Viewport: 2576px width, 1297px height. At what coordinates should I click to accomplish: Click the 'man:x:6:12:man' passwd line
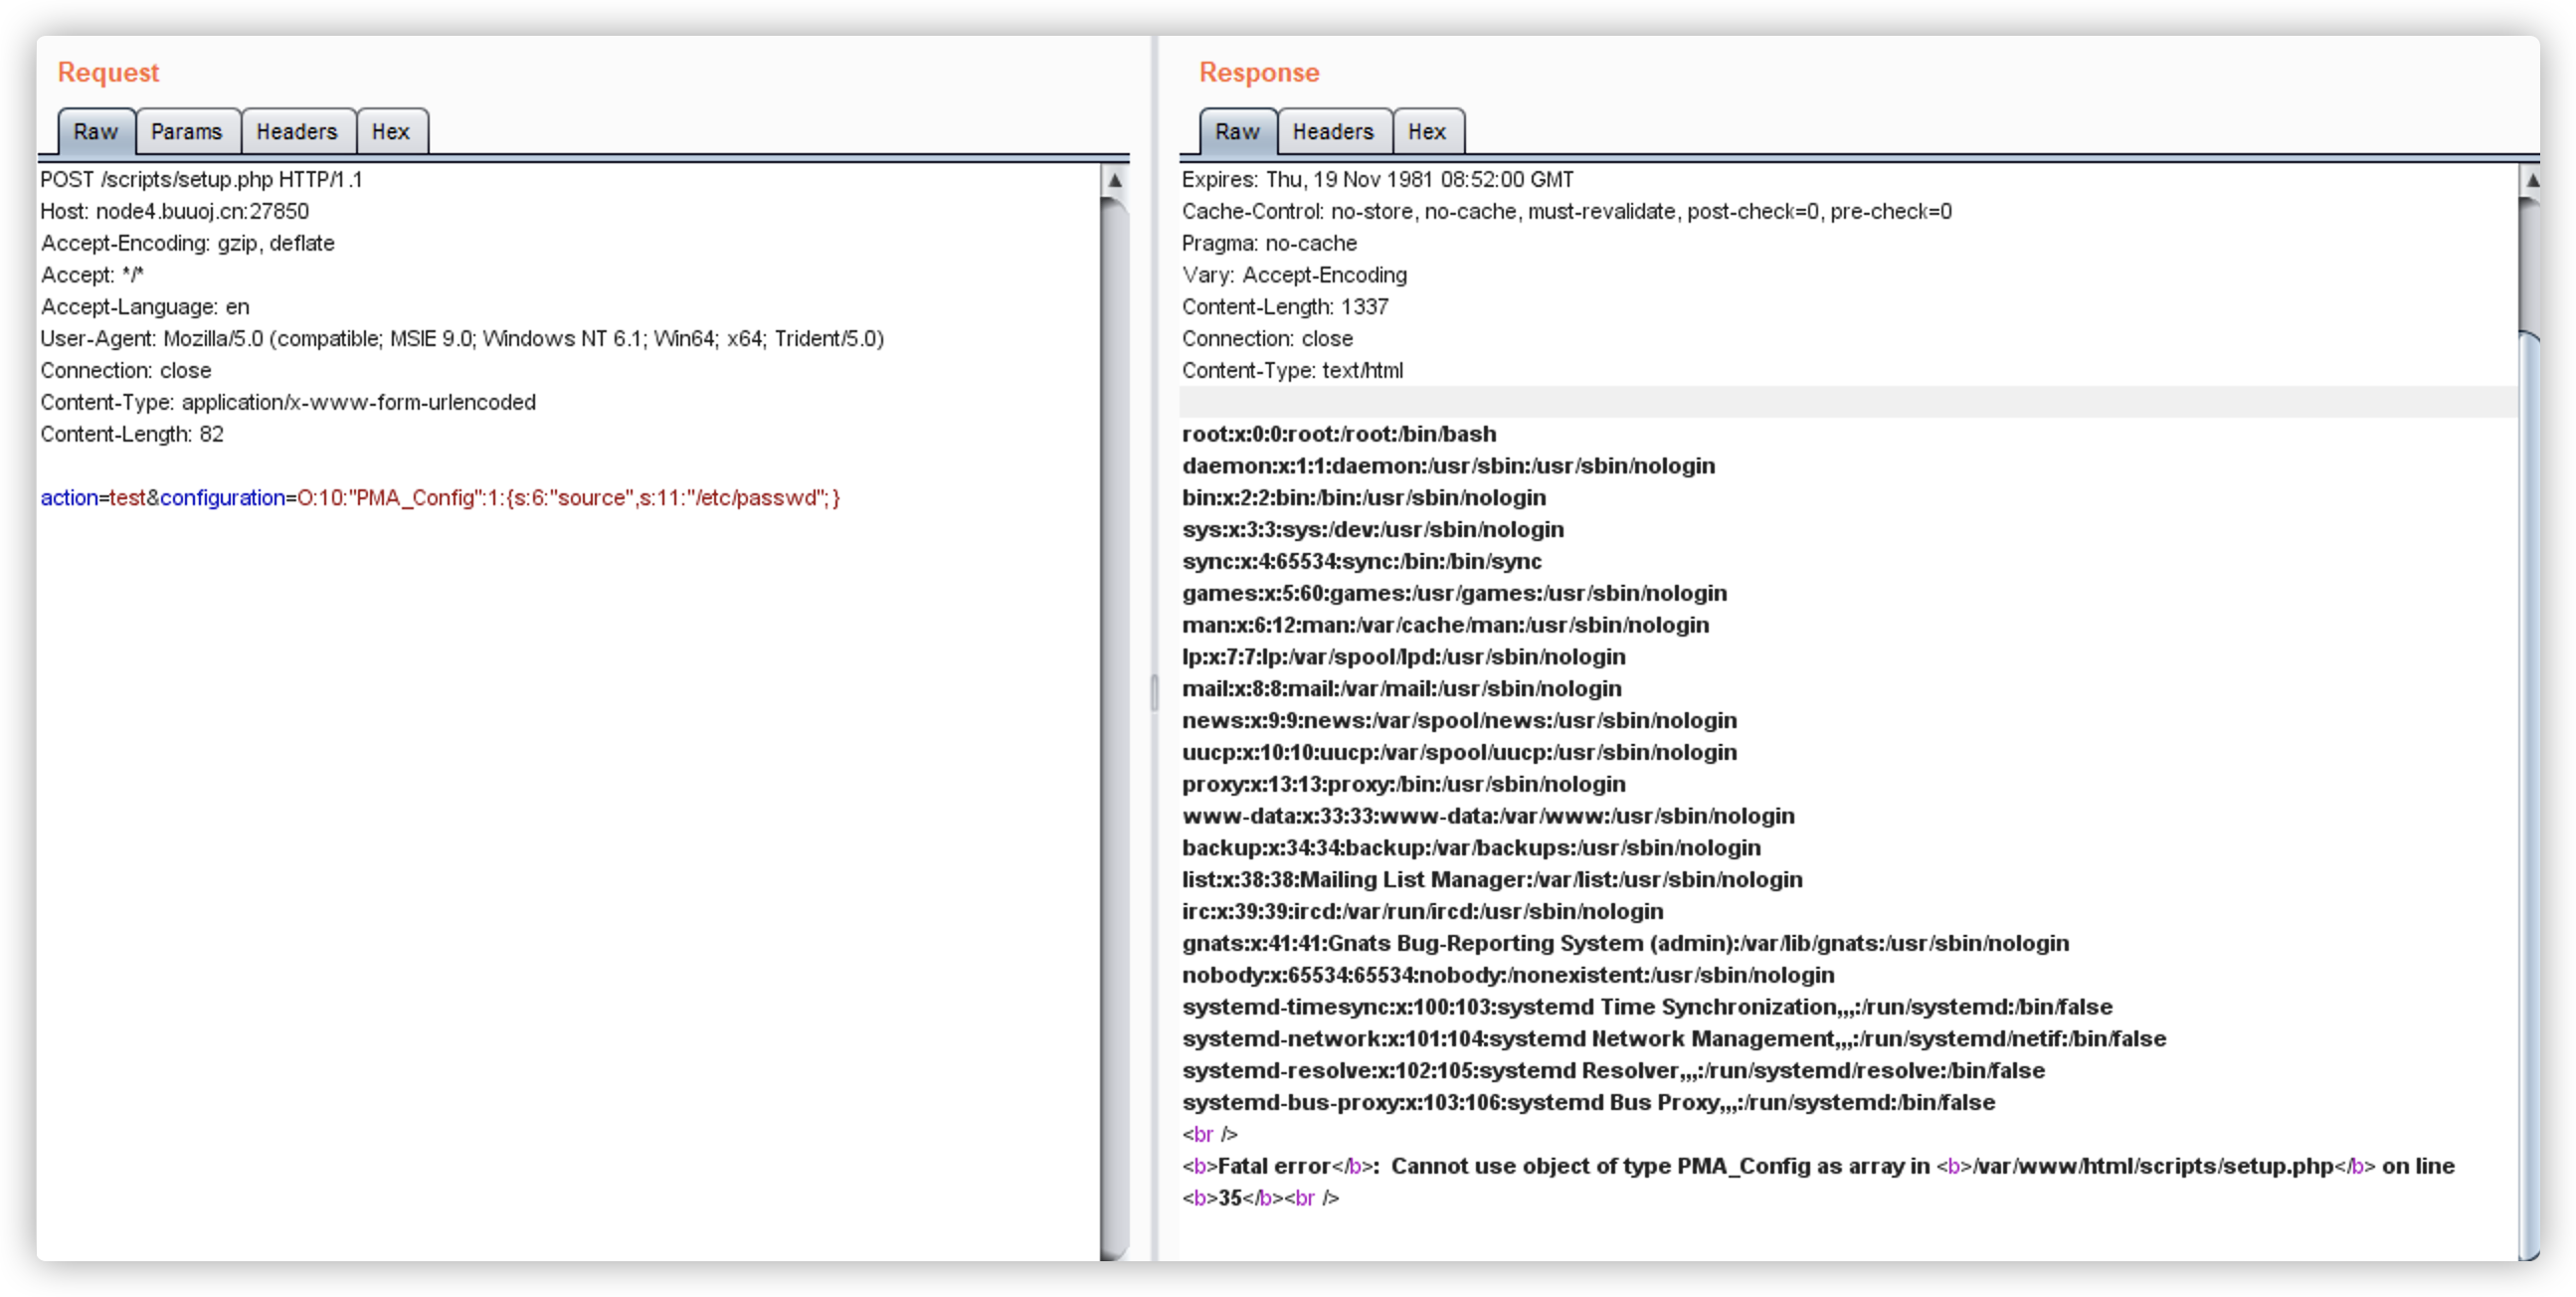coord(1446,626)
